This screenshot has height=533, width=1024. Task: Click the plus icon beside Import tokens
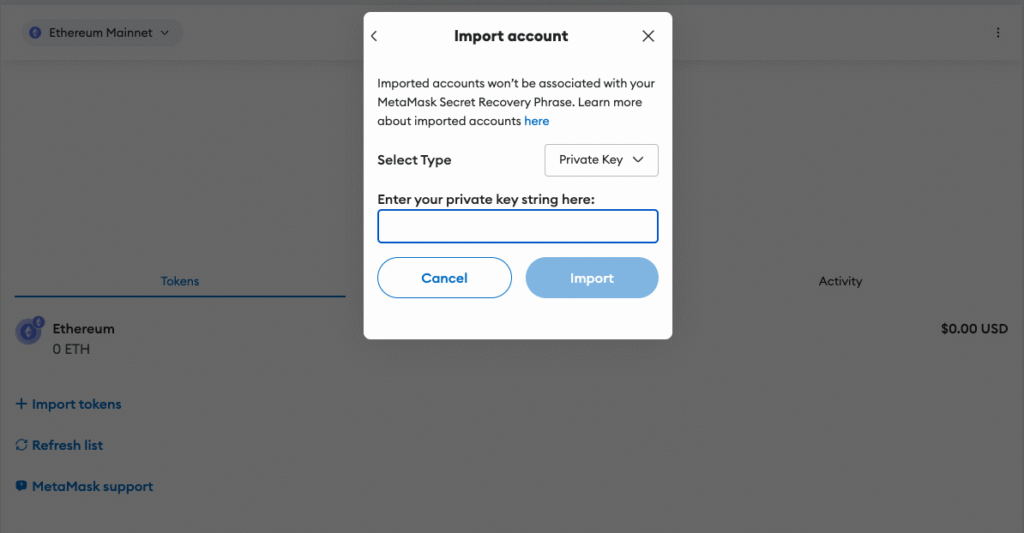pos(22,404)
